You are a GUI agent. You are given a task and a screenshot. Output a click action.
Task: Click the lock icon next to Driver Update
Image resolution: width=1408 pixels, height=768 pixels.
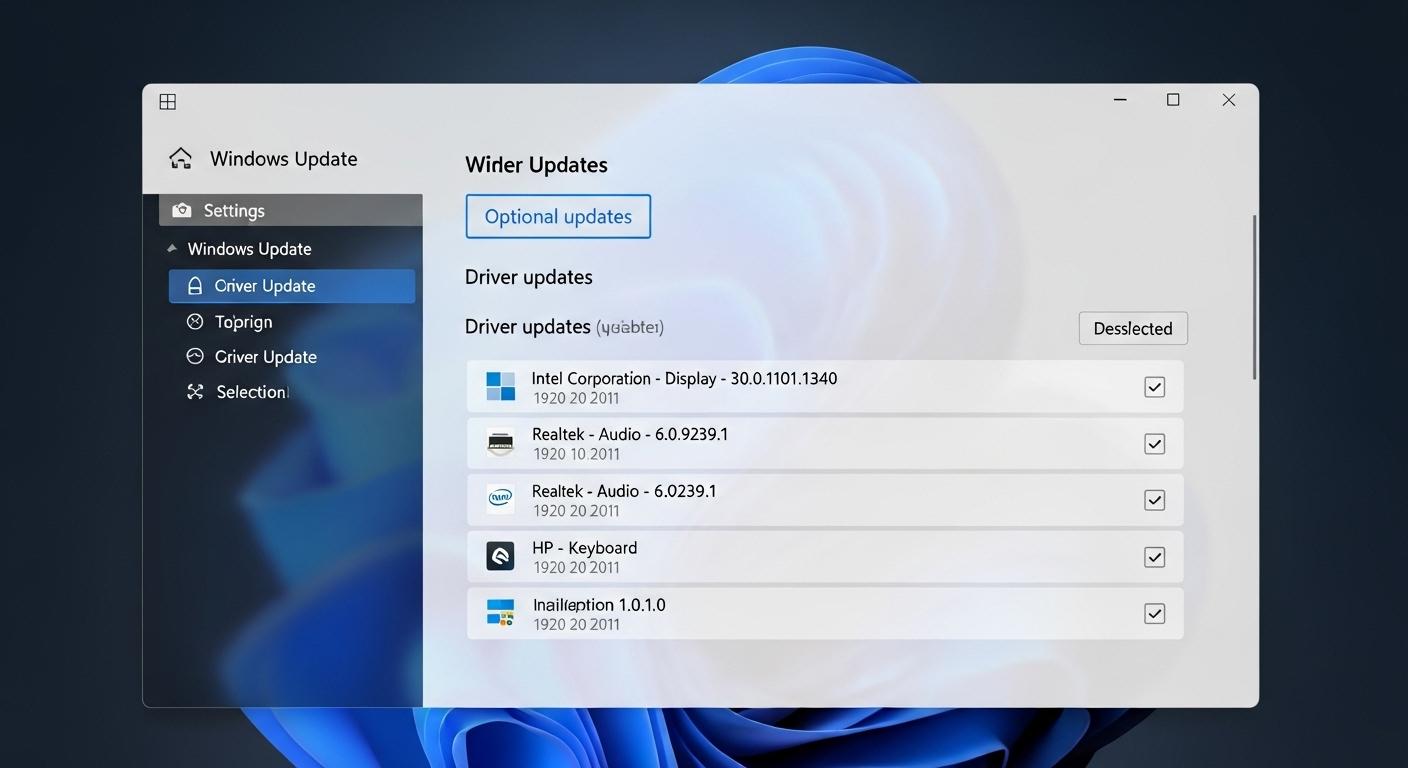pyautogui.click(x=194, y=285)
